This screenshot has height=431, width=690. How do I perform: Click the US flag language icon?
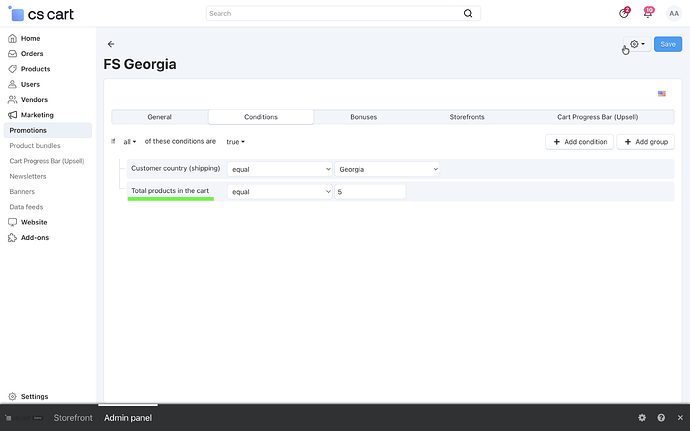(662, 93)
